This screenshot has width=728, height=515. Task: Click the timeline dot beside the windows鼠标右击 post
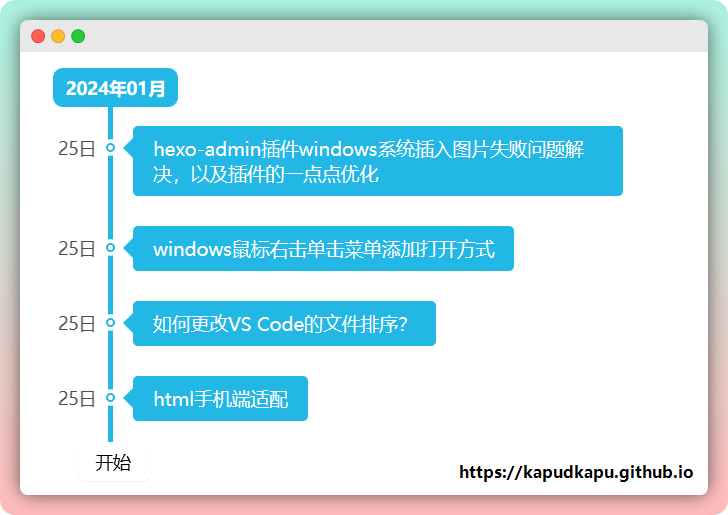(x=110, y=248)
